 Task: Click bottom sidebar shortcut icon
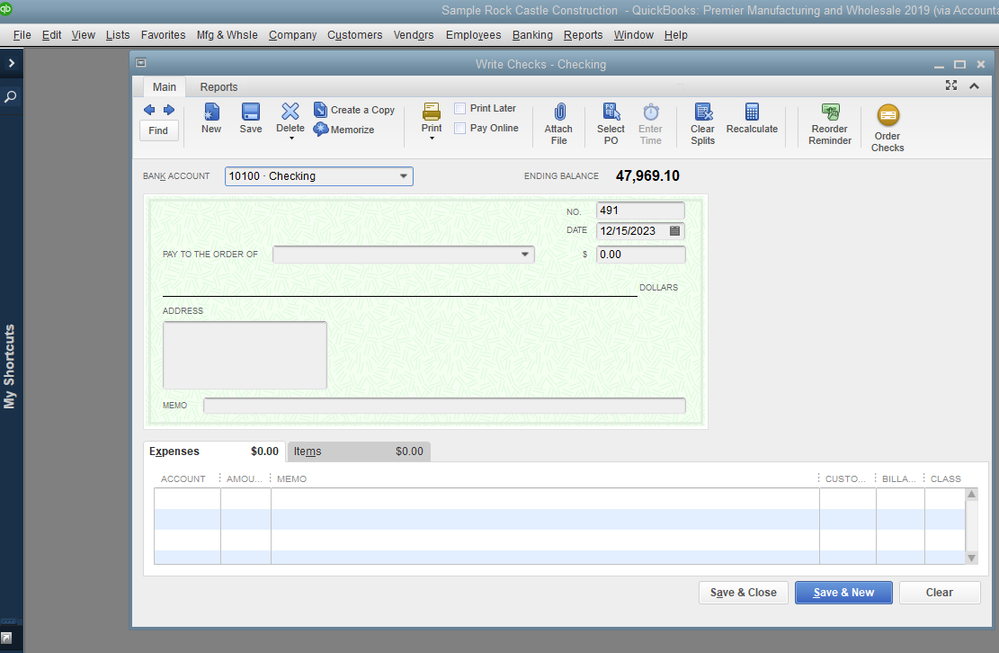point(6,637)
